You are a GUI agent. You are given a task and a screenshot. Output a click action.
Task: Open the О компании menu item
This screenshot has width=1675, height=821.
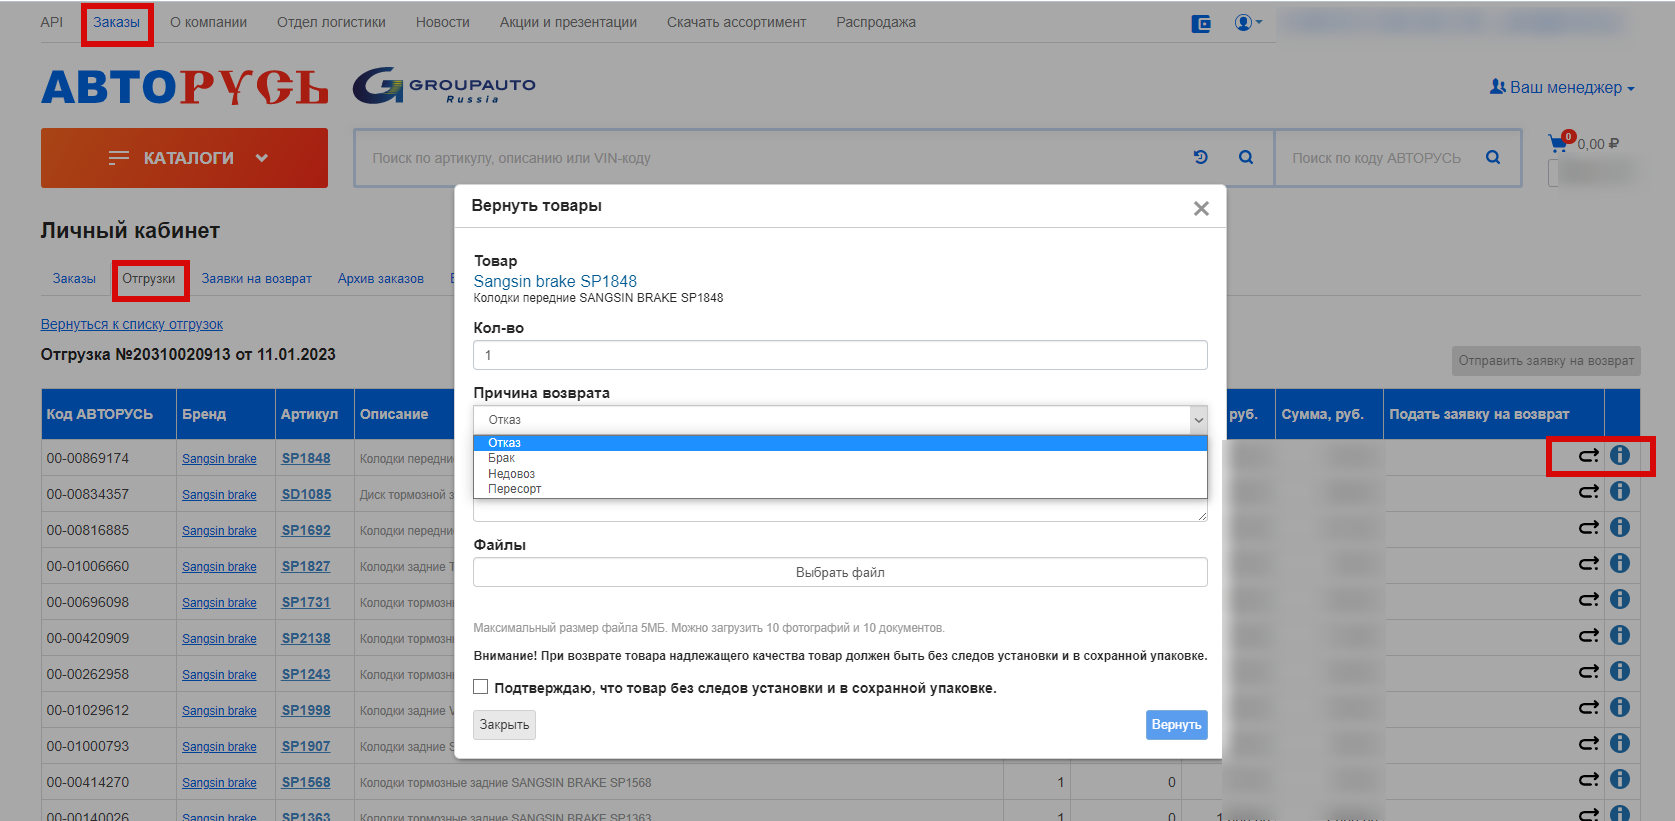208,22
